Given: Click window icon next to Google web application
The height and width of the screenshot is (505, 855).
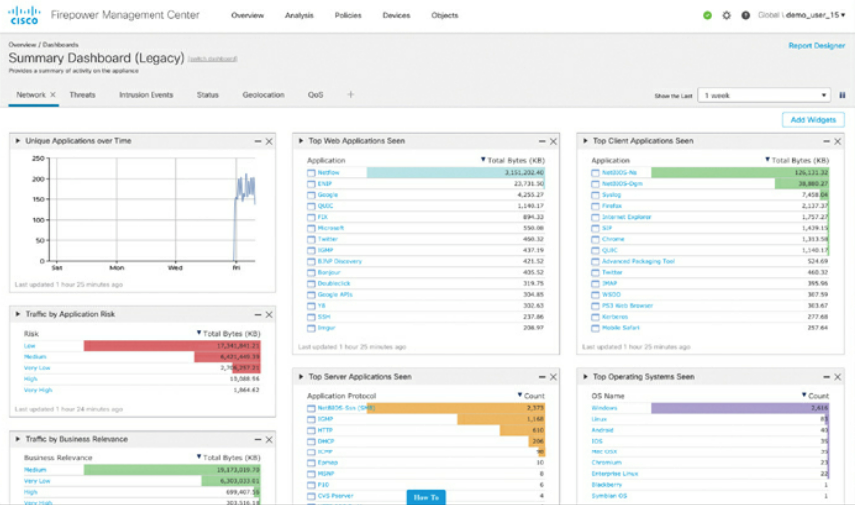Looking at the screenshot, I should coord(311,195).
